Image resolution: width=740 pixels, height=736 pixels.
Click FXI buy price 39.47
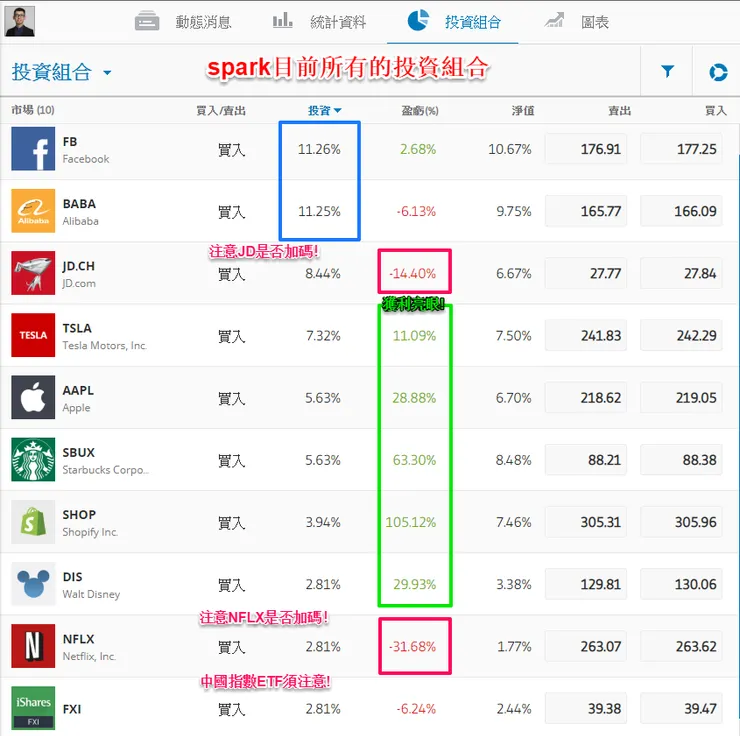pos(681,709)
